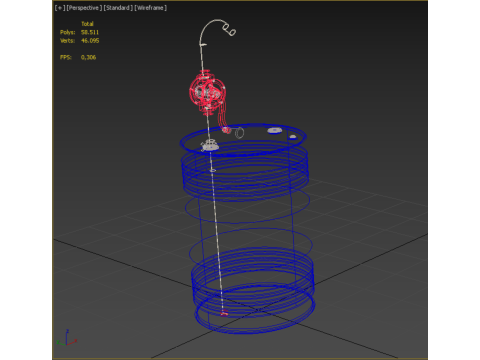Select the blue barrel wireframe object
The image size is (480, 360).
(x=247, y=230)
